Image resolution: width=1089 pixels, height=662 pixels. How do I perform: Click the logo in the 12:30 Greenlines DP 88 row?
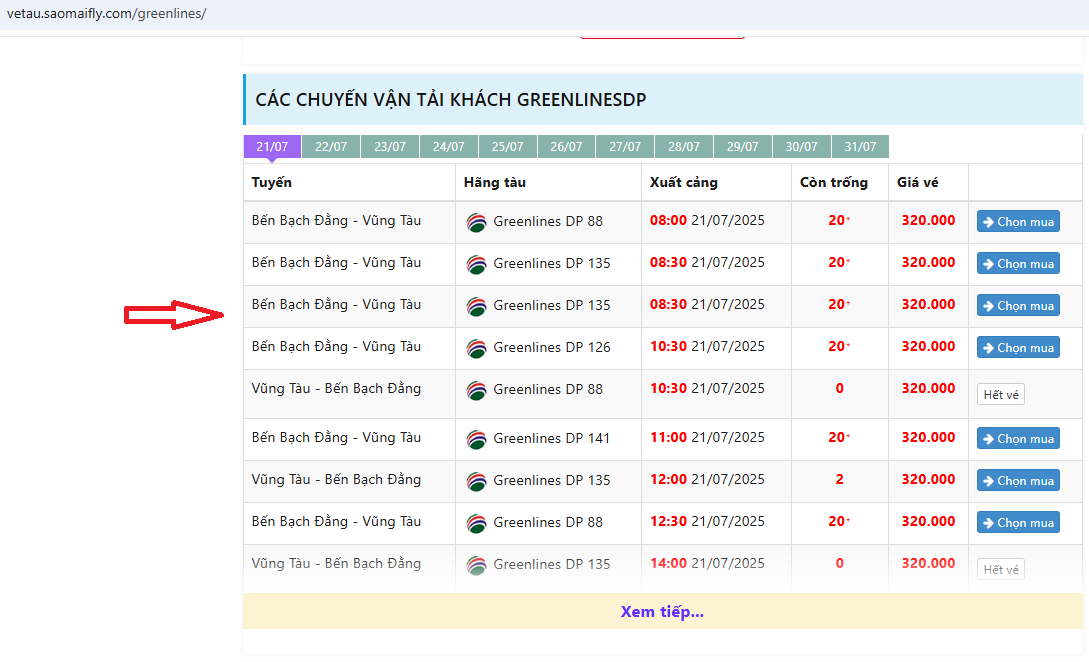(476, 523)
